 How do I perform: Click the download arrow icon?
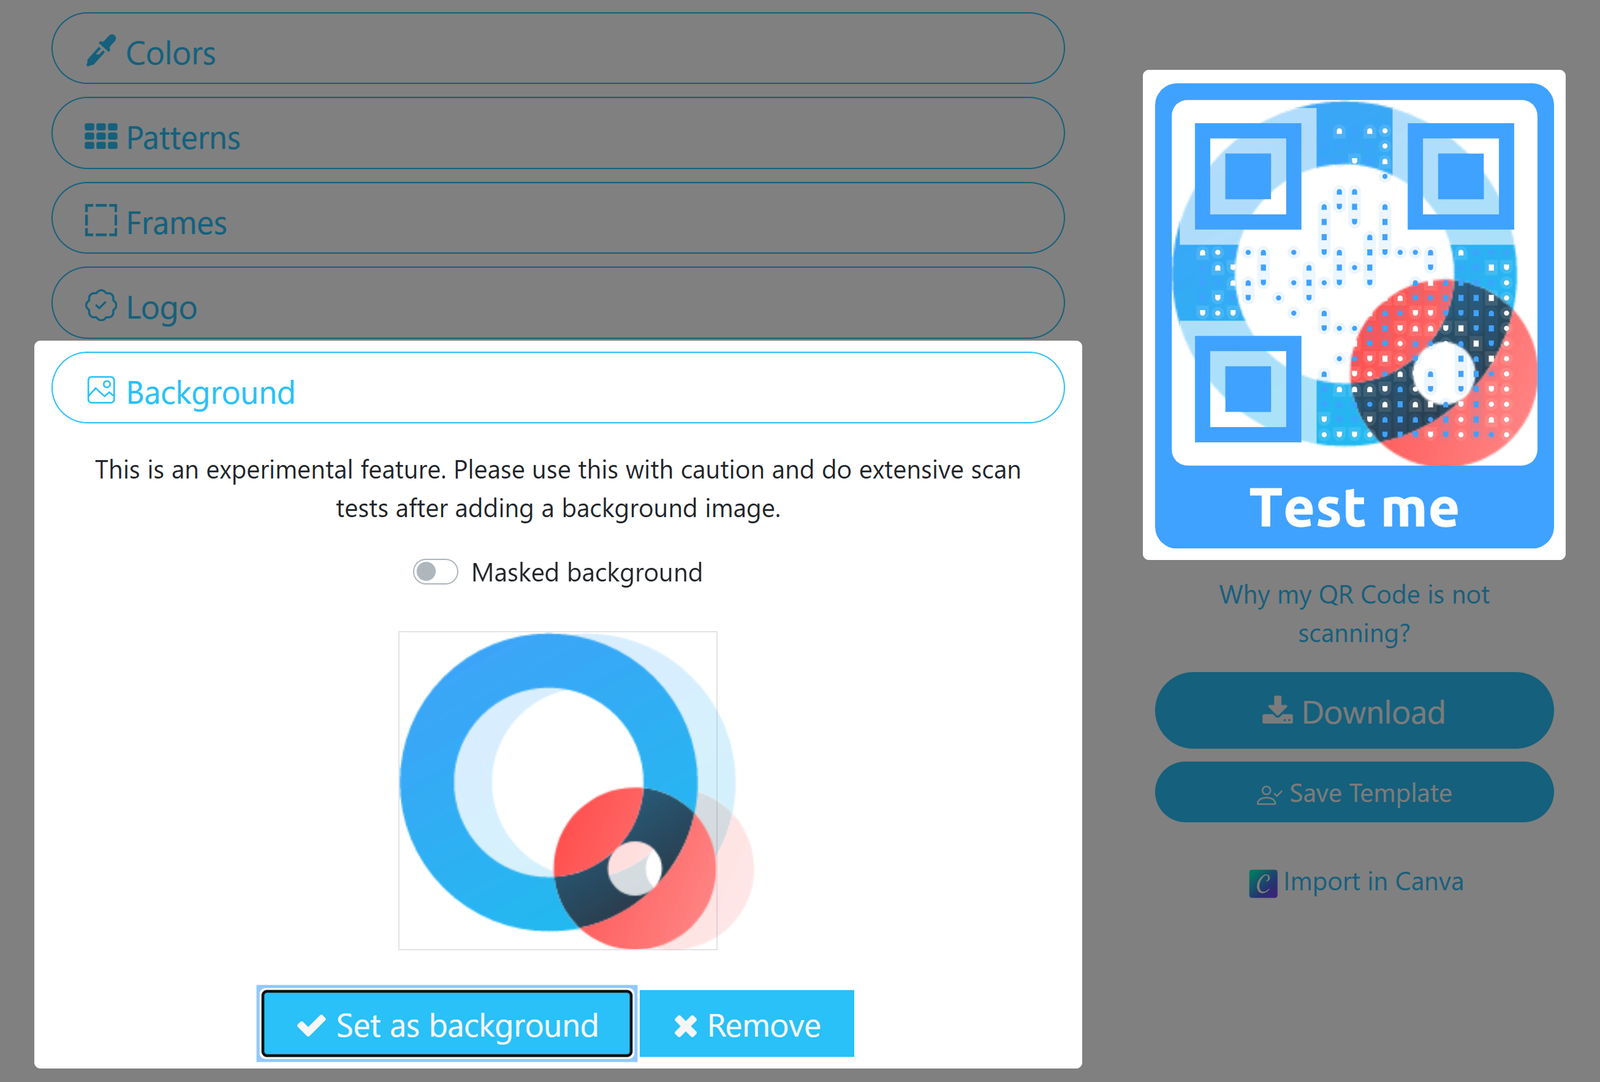click(1277, 711)
